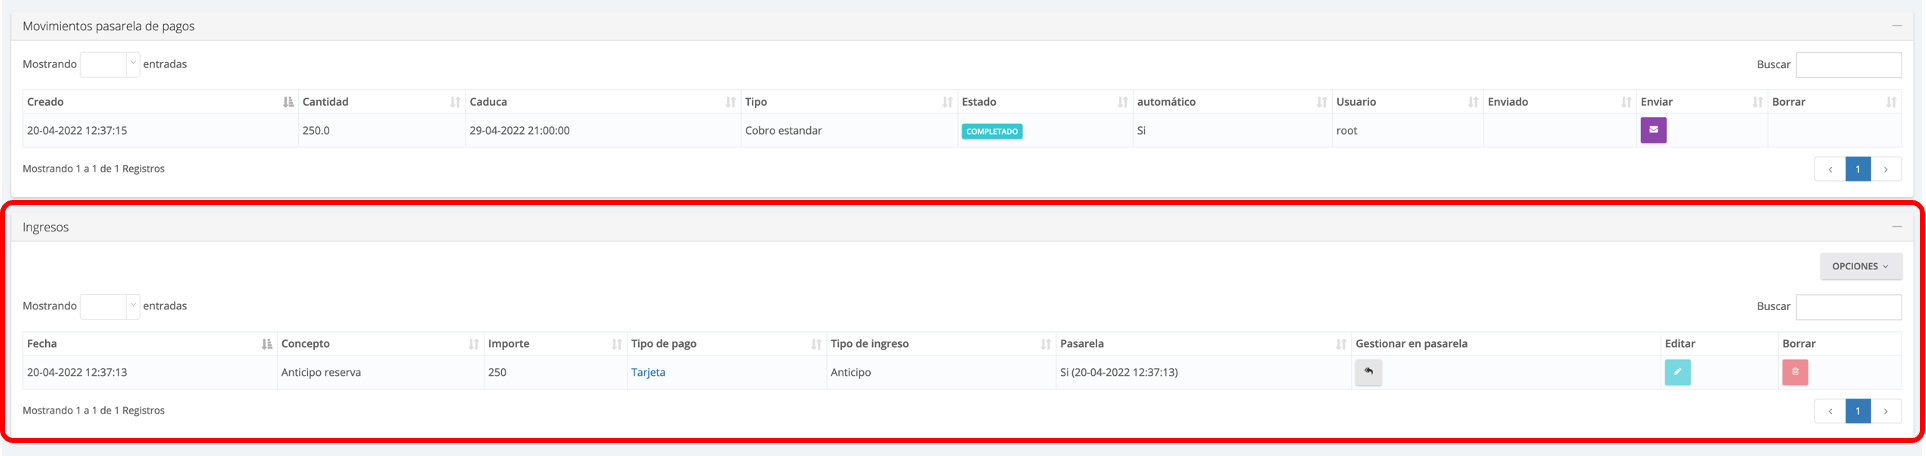Image resolution: width=1926 pixels, height=456 pixels.
Task: Open entries count dropdown in payment movements
Action: [110, 64]
